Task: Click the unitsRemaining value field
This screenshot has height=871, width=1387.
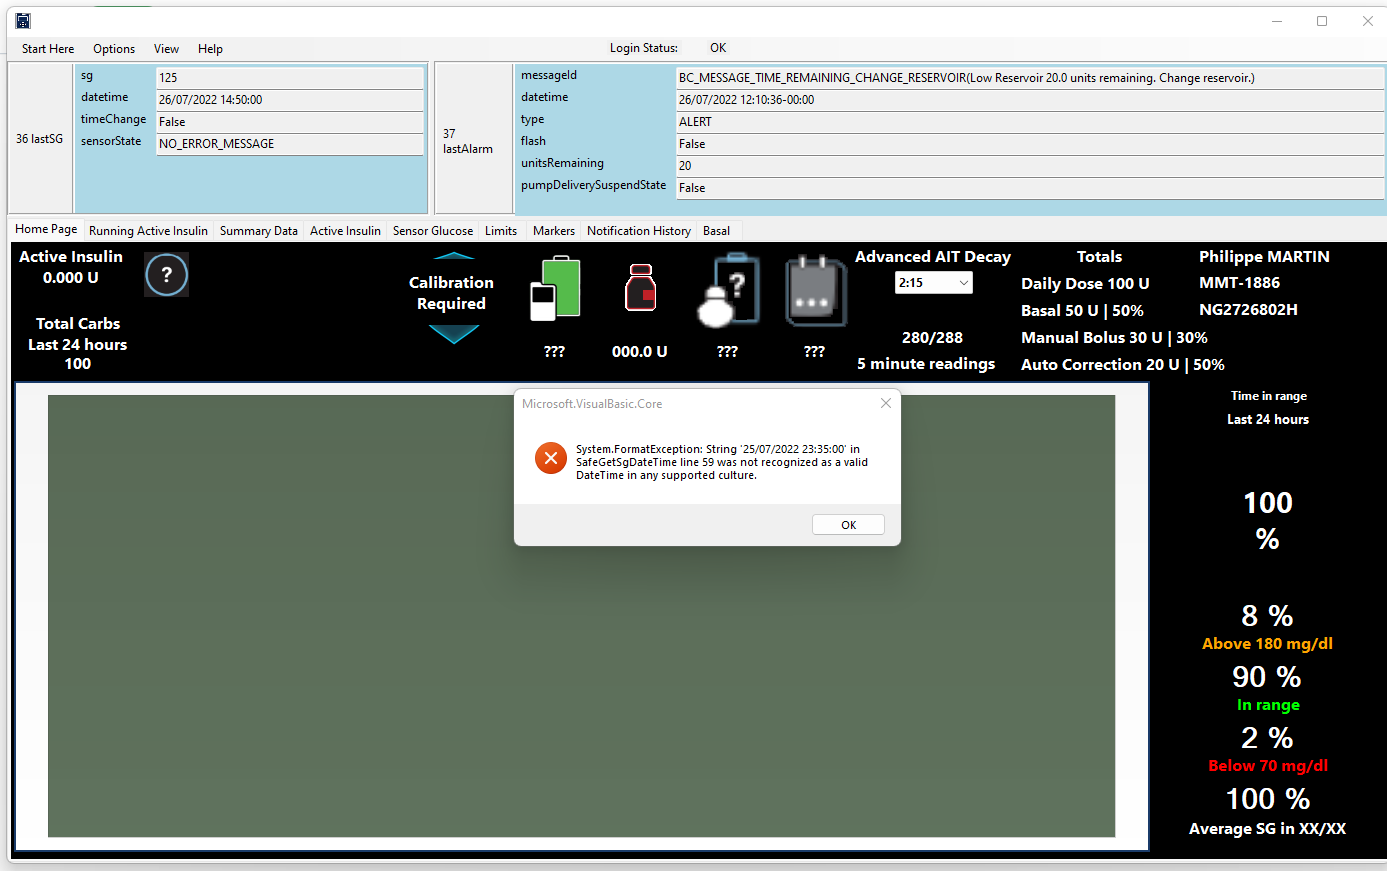Action: [x=1028, y=164]
